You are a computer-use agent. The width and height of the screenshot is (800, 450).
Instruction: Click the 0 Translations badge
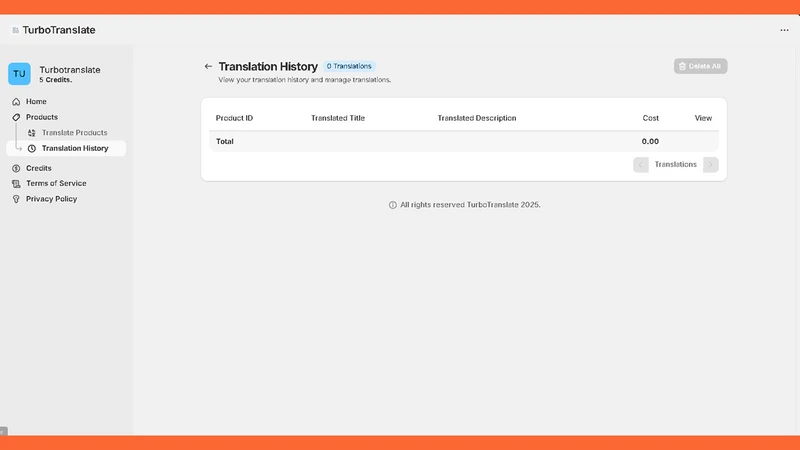(349, 66)
